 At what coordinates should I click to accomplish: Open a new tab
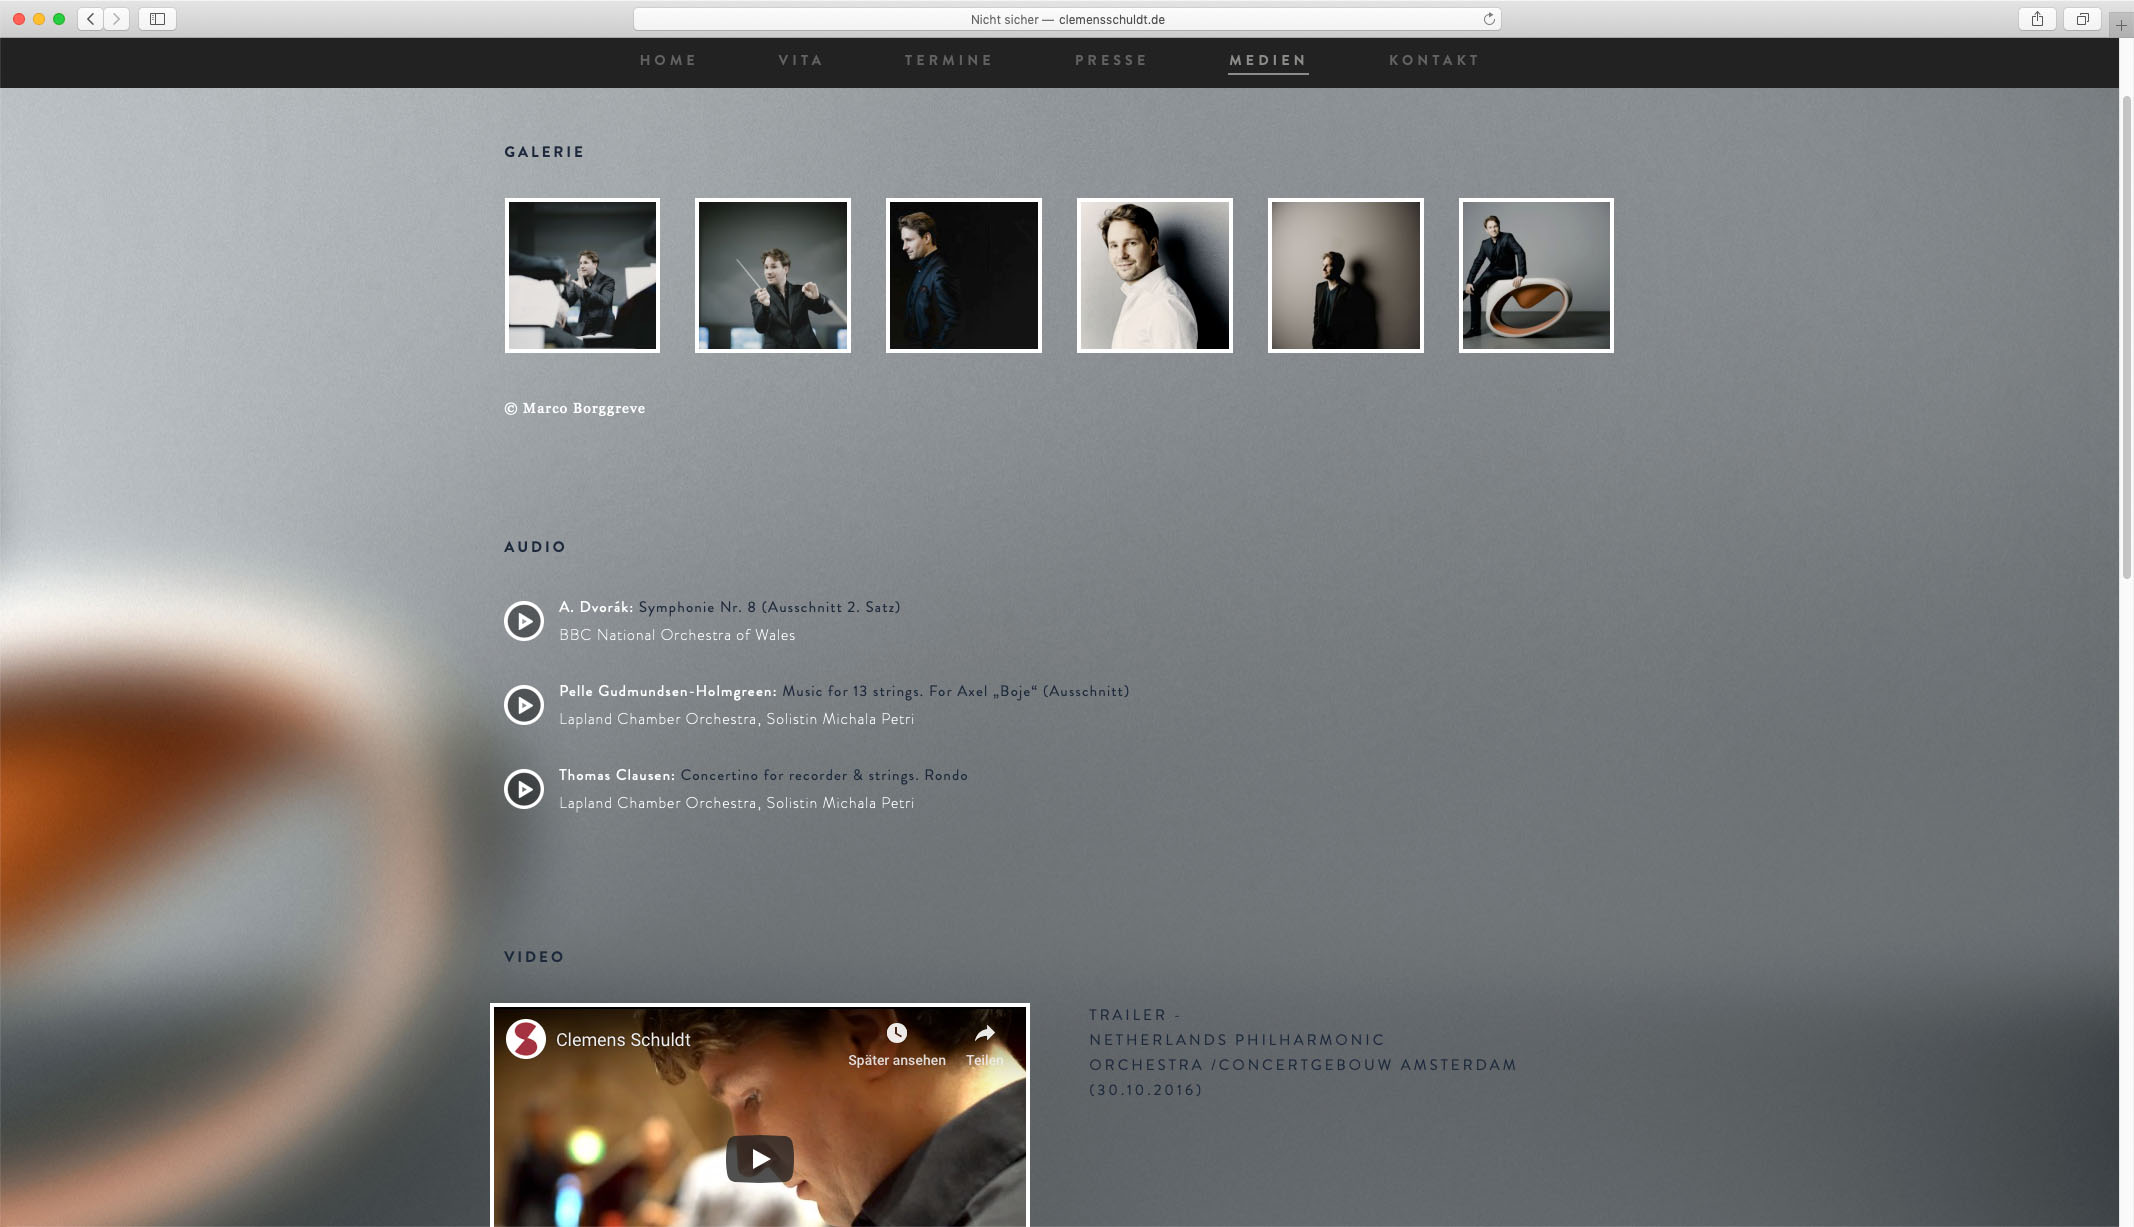tap(2121, 25)
